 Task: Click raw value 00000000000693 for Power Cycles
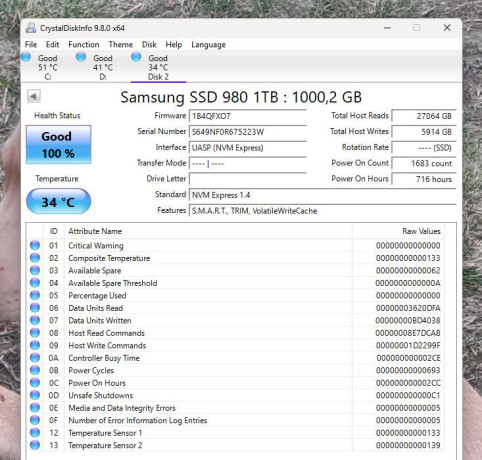click(408, 370)
